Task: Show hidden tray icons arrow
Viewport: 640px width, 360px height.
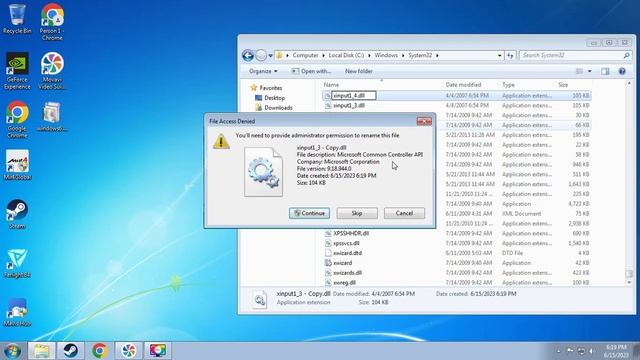Action: pos(558,351)
